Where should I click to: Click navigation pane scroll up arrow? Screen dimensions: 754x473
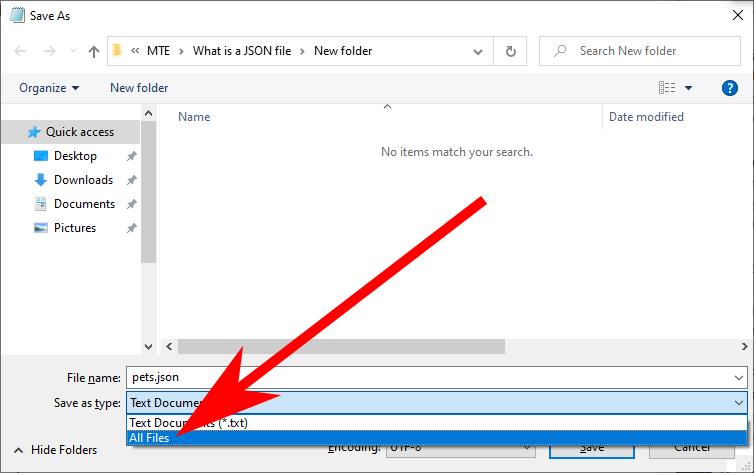149,113
